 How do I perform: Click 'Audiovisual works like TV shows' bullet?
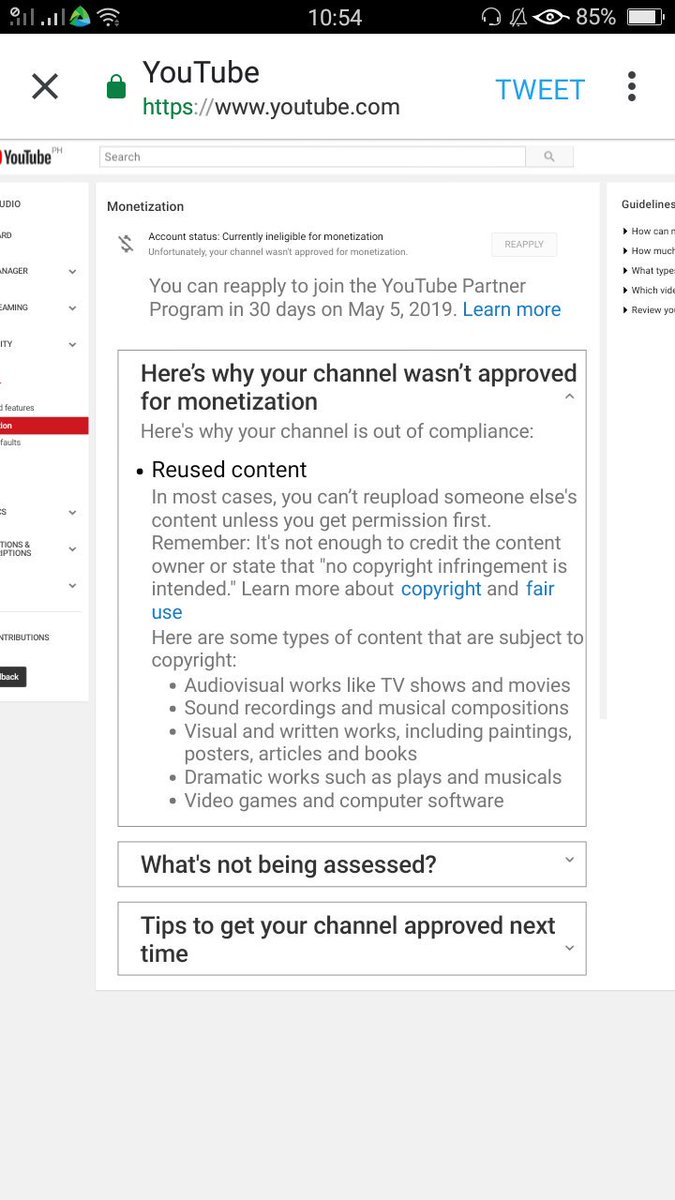click(377, 685)
